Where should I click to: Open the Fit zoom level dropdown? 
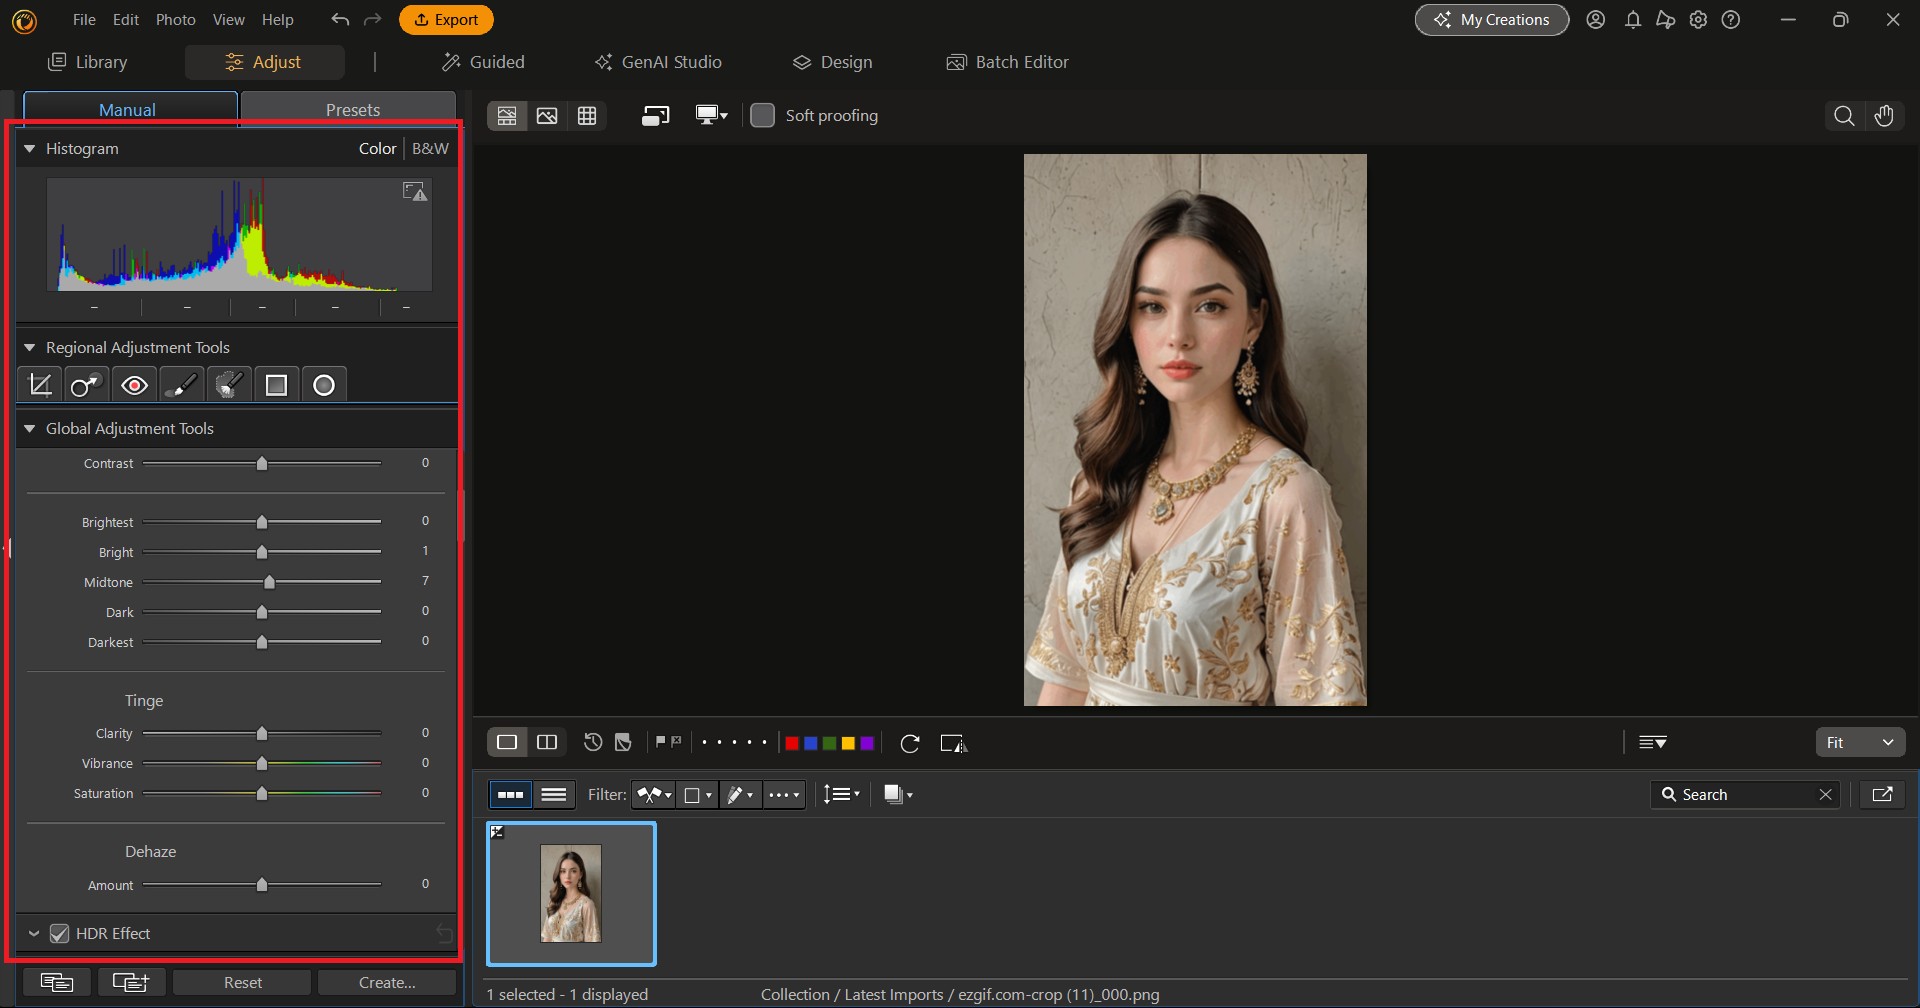pos(1860,742)
